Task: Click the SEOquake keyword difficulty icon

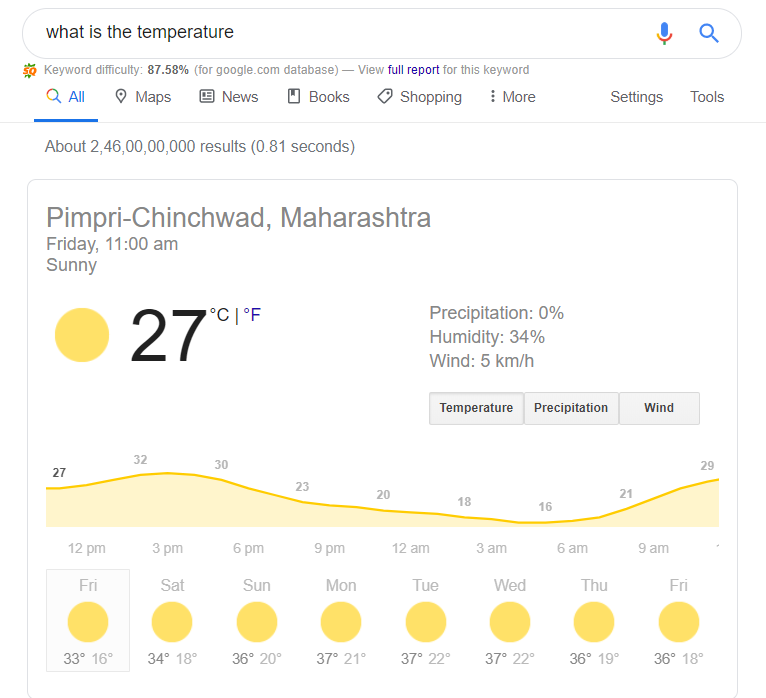Action: click(x=30, y=70)
